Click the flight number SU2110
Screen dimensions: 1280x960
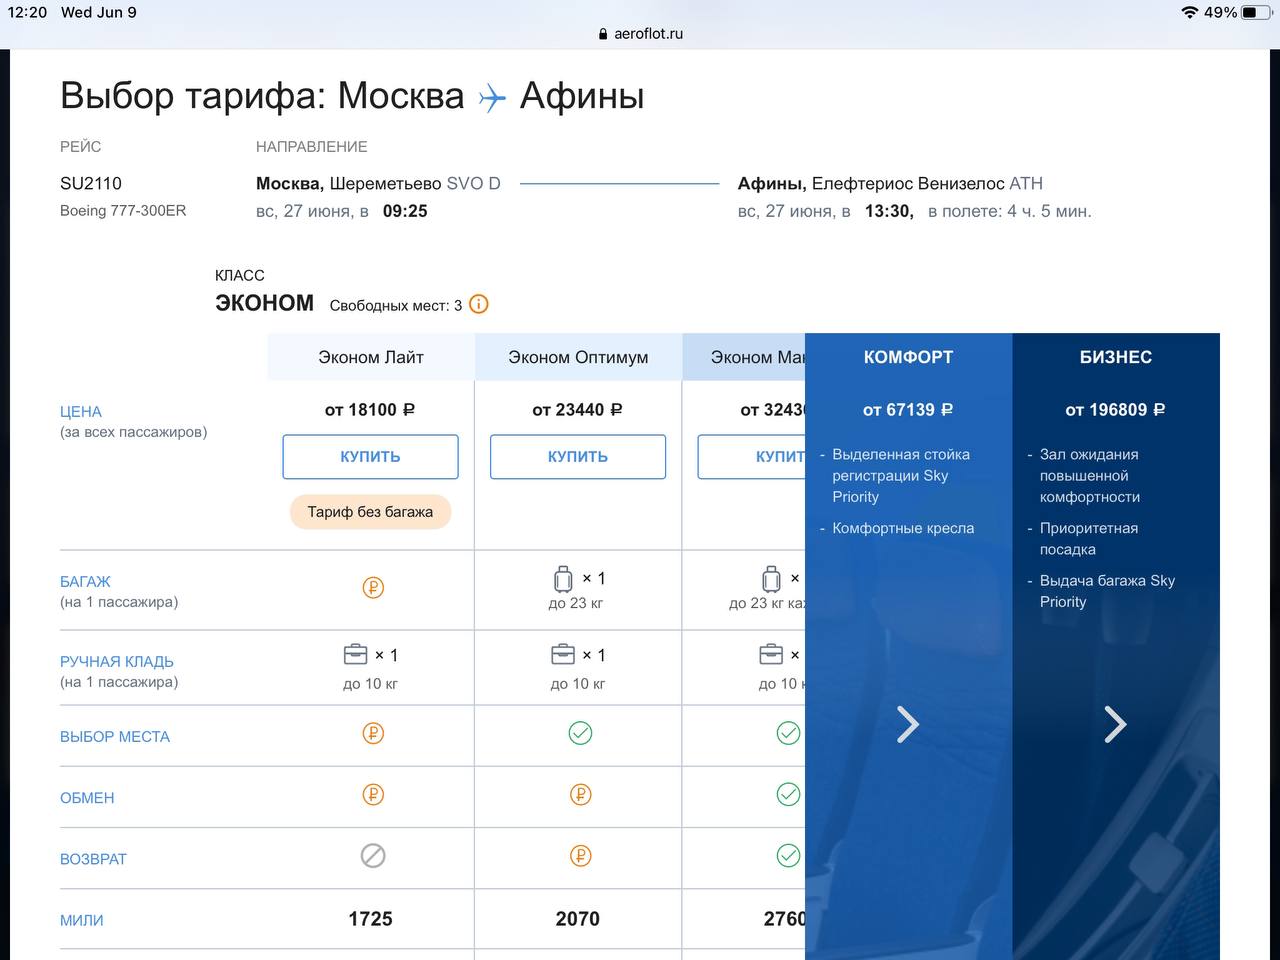pos(91,184)
